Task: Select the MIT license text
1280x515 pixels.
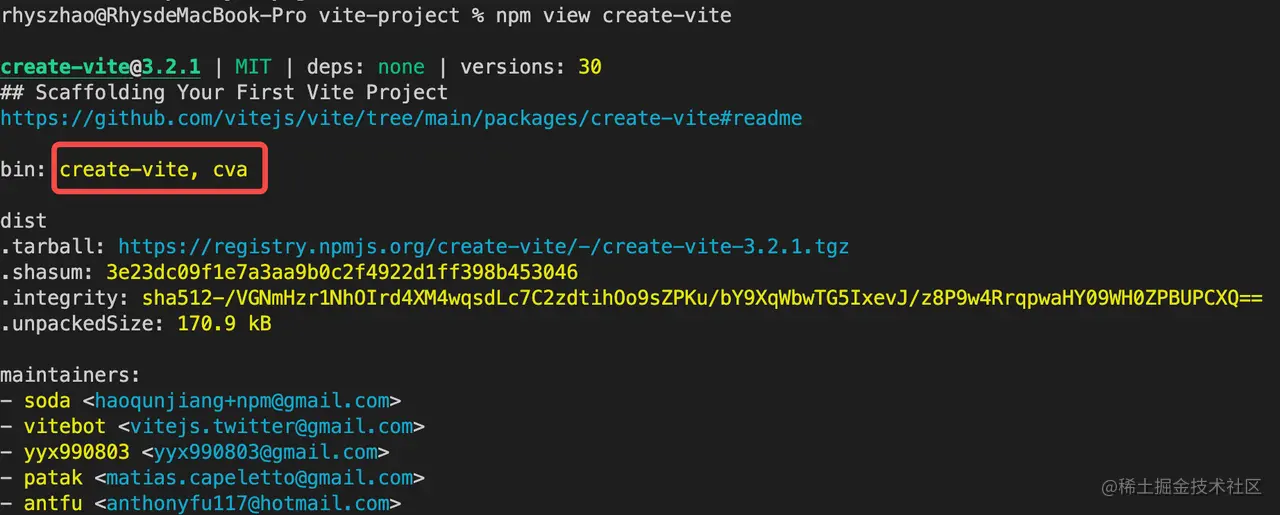Action: click(x=253, y=67)
